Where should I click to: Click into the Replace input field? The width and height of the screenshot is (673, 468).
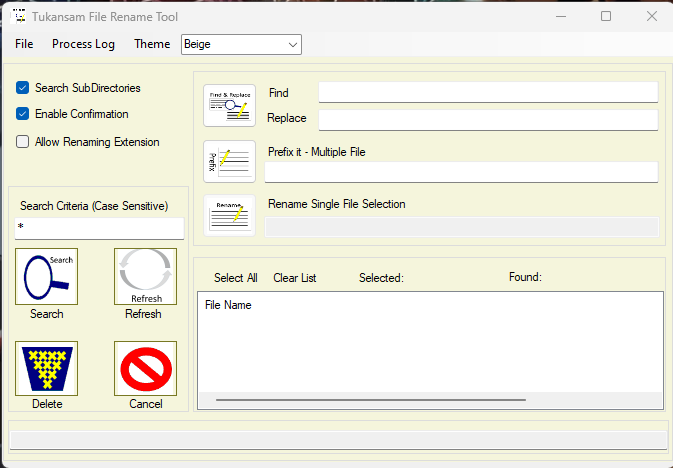click(487, 119)
